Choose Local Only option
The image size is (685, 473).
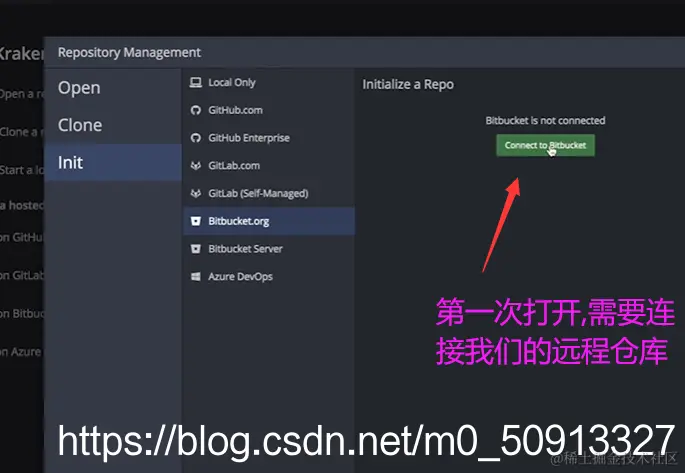(269, 83)
